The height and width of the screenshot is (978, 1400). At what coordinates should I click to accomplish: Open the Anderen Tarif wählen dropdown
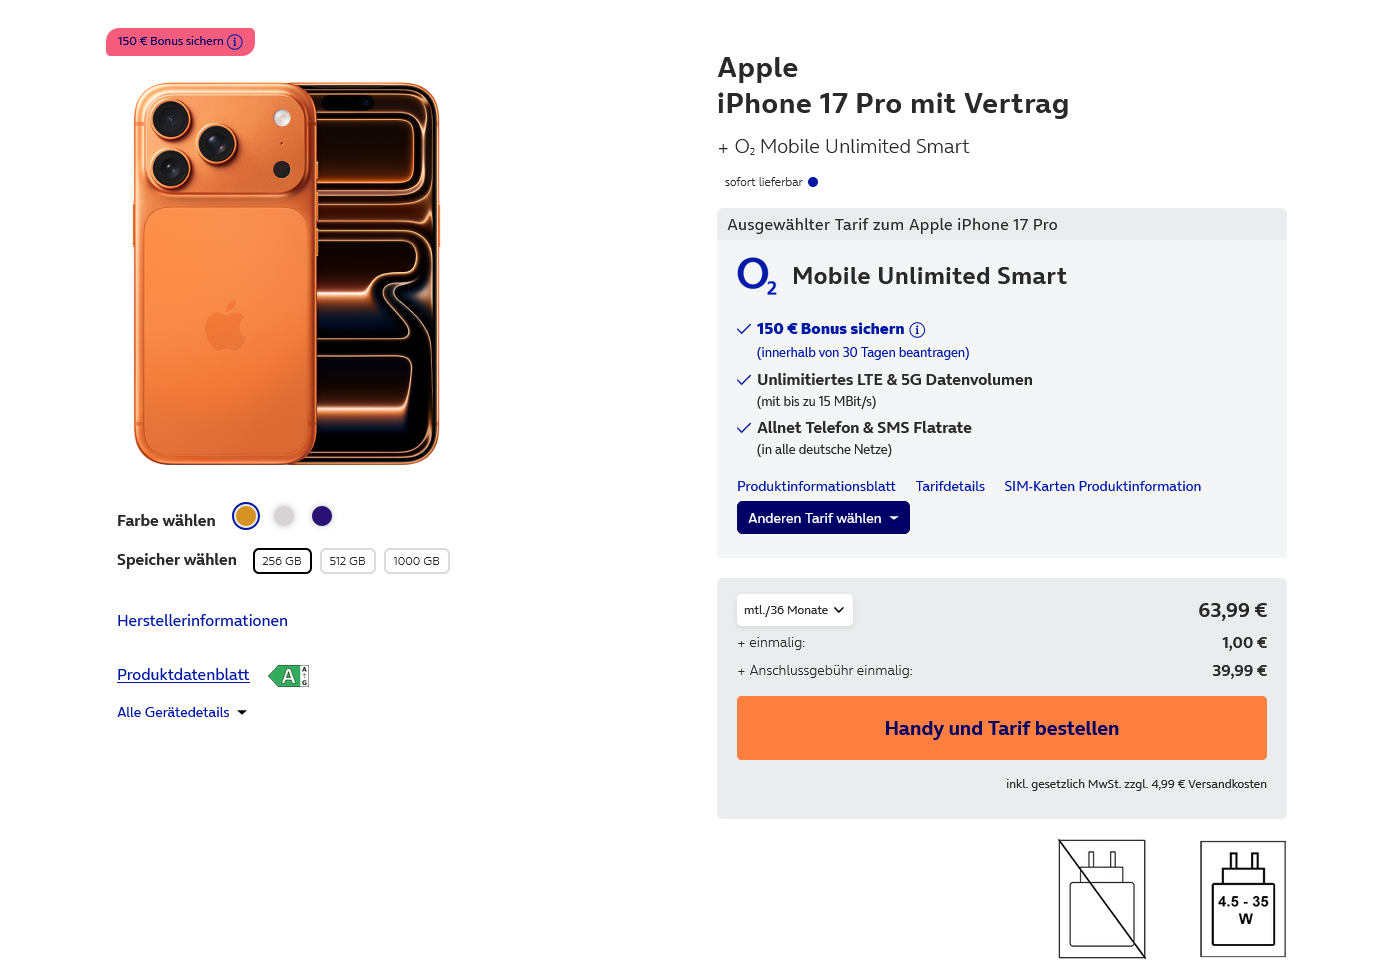(x=823, y=518)
